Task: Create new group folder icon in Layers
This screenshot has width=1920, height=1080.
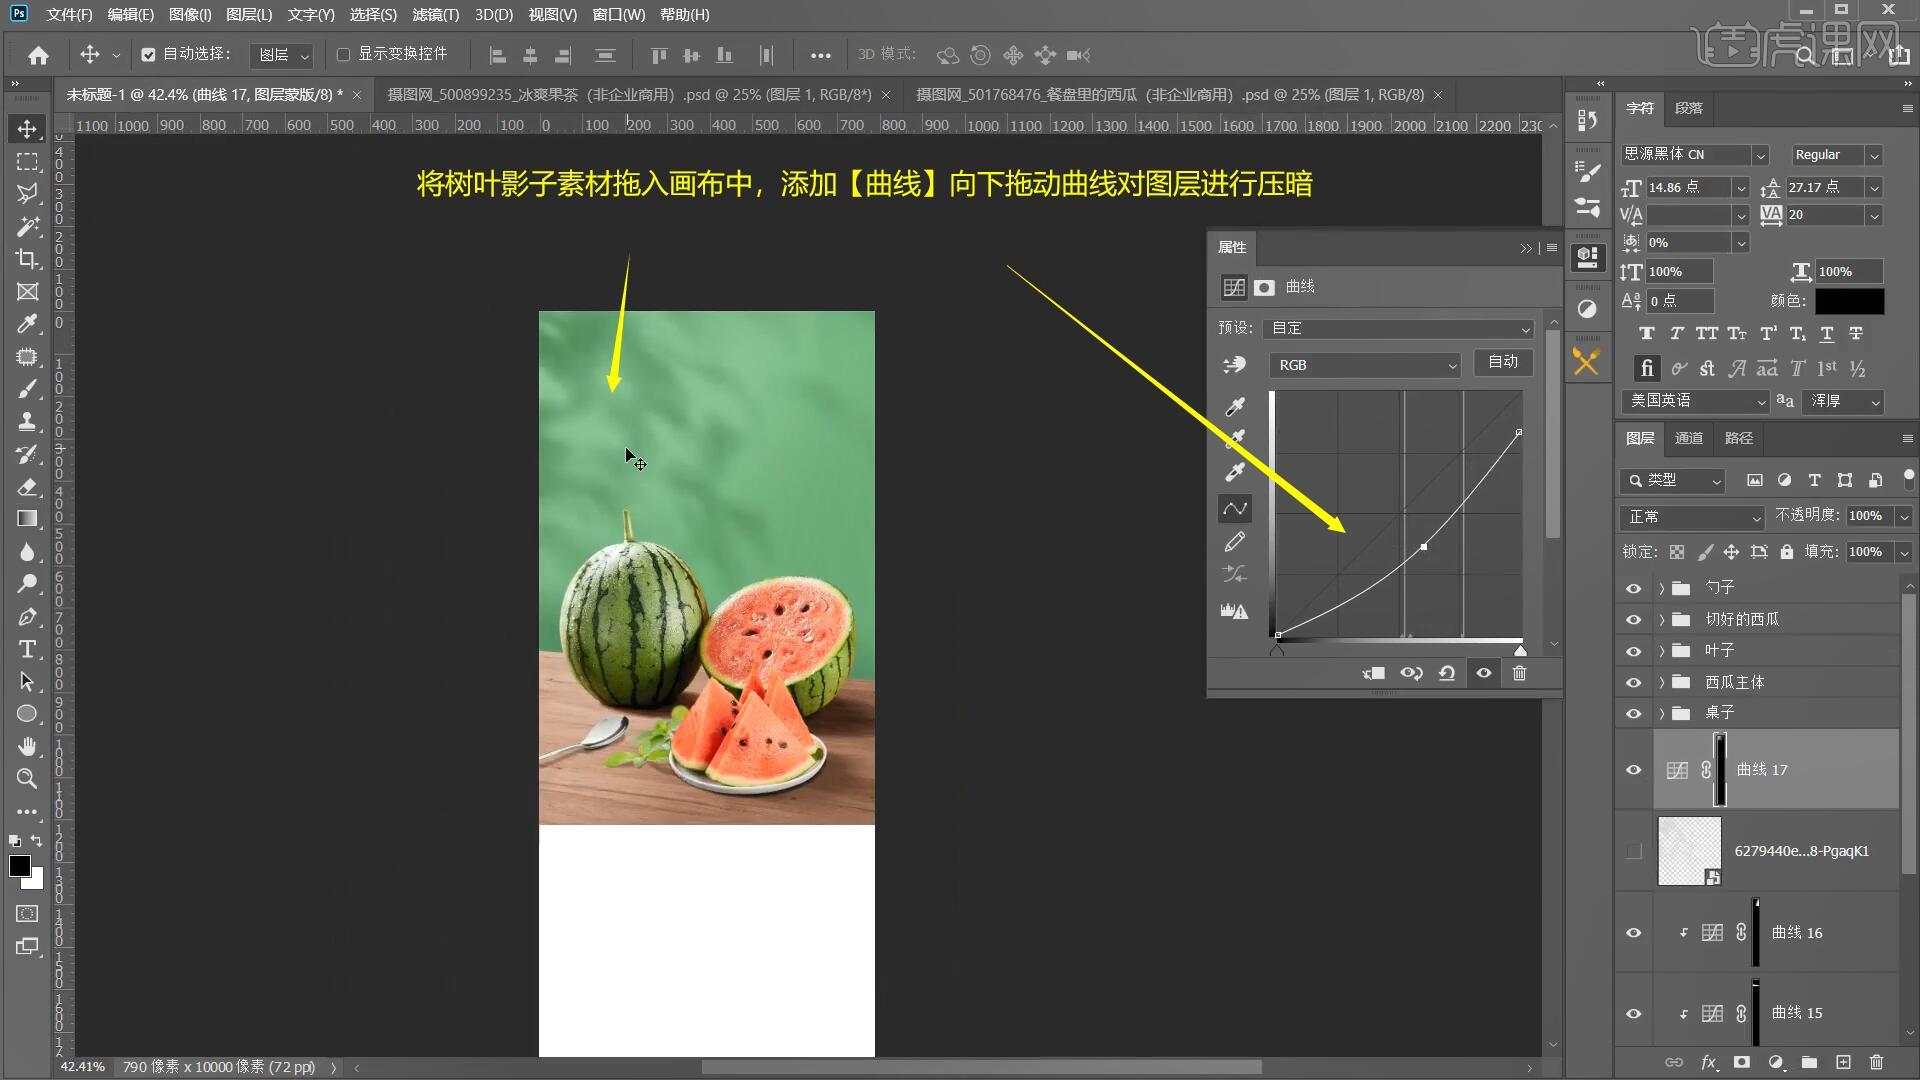Action: [x=1809, y=1062]
